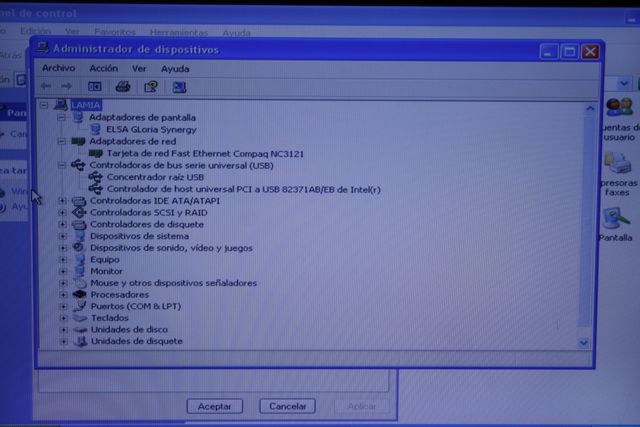Screen dimensions: 640x427
Task: Click the Intel 82371AB/EB USB controller icon
Action: pos(96,189)
